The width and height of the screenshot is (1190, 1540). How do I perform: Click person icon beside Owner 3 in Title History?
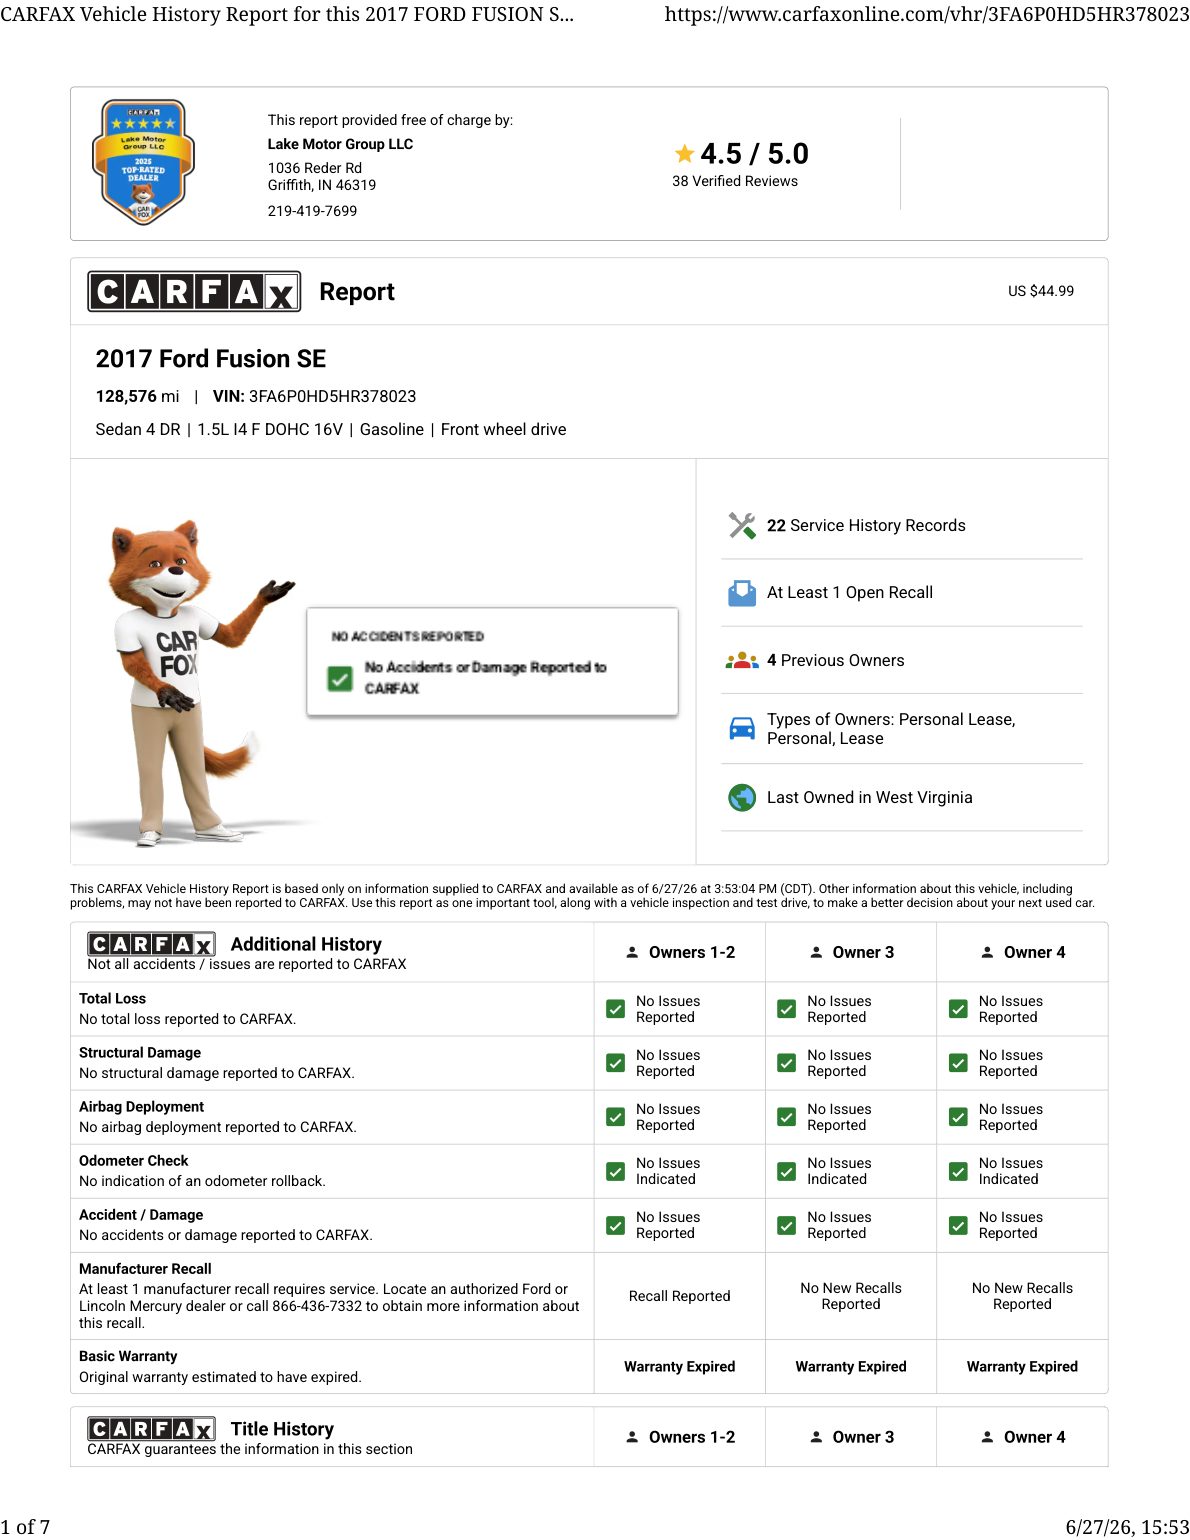click(816, 1437)
